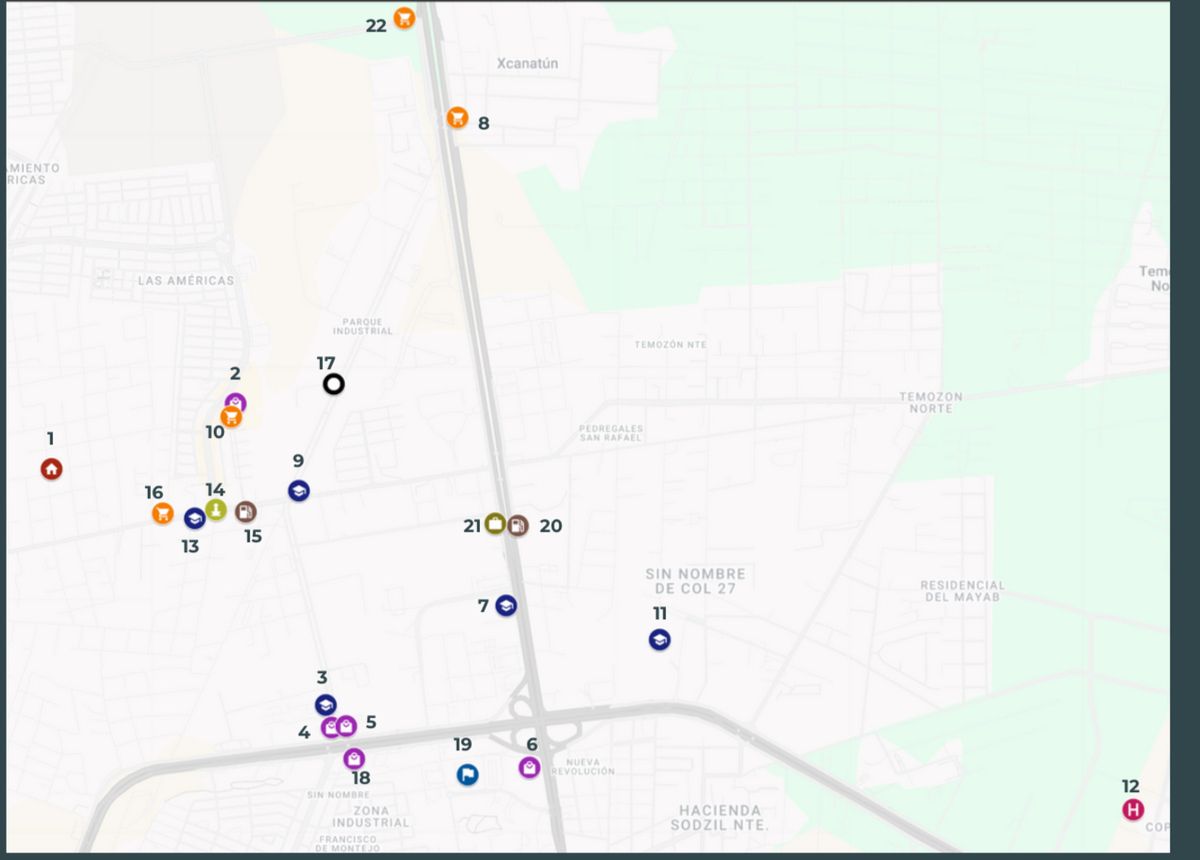The height and width of the screenshot is (860, 1200).
Task: Select the brown gas pump marker 15
Action: click(245, 512)
